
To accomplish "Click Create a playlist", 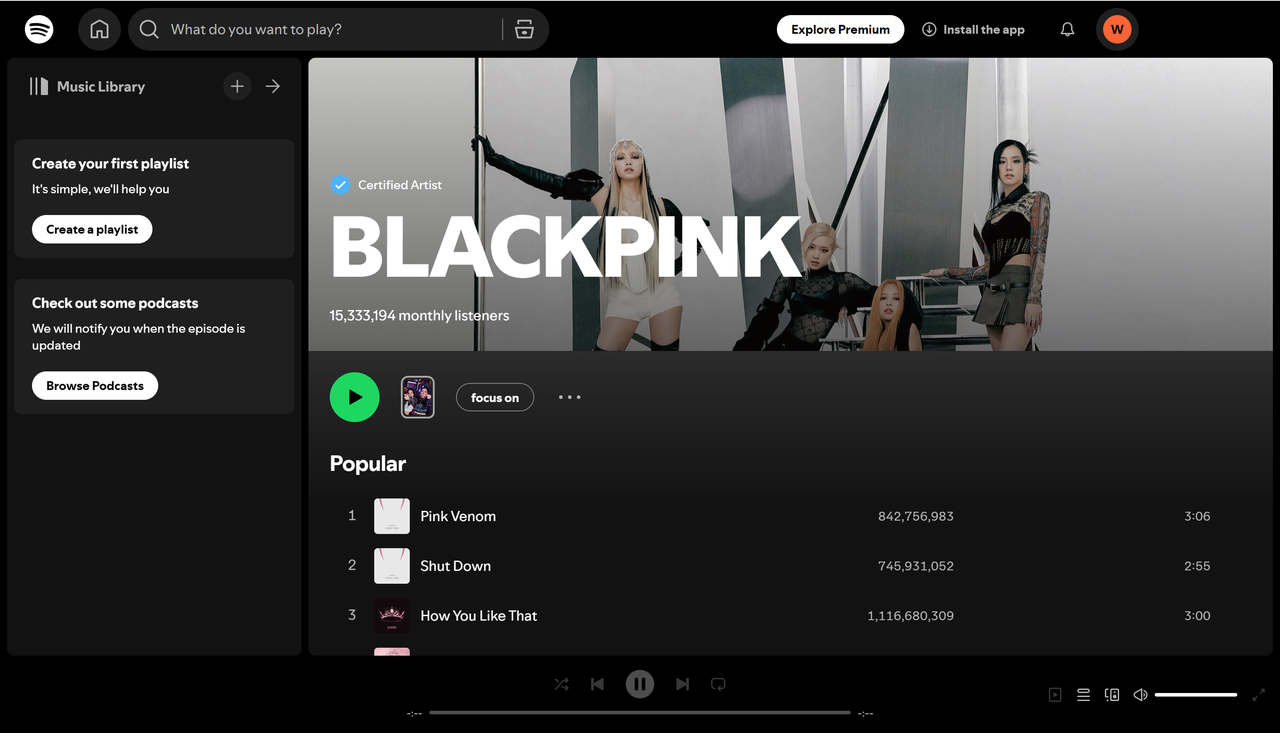I will [91, 229].
